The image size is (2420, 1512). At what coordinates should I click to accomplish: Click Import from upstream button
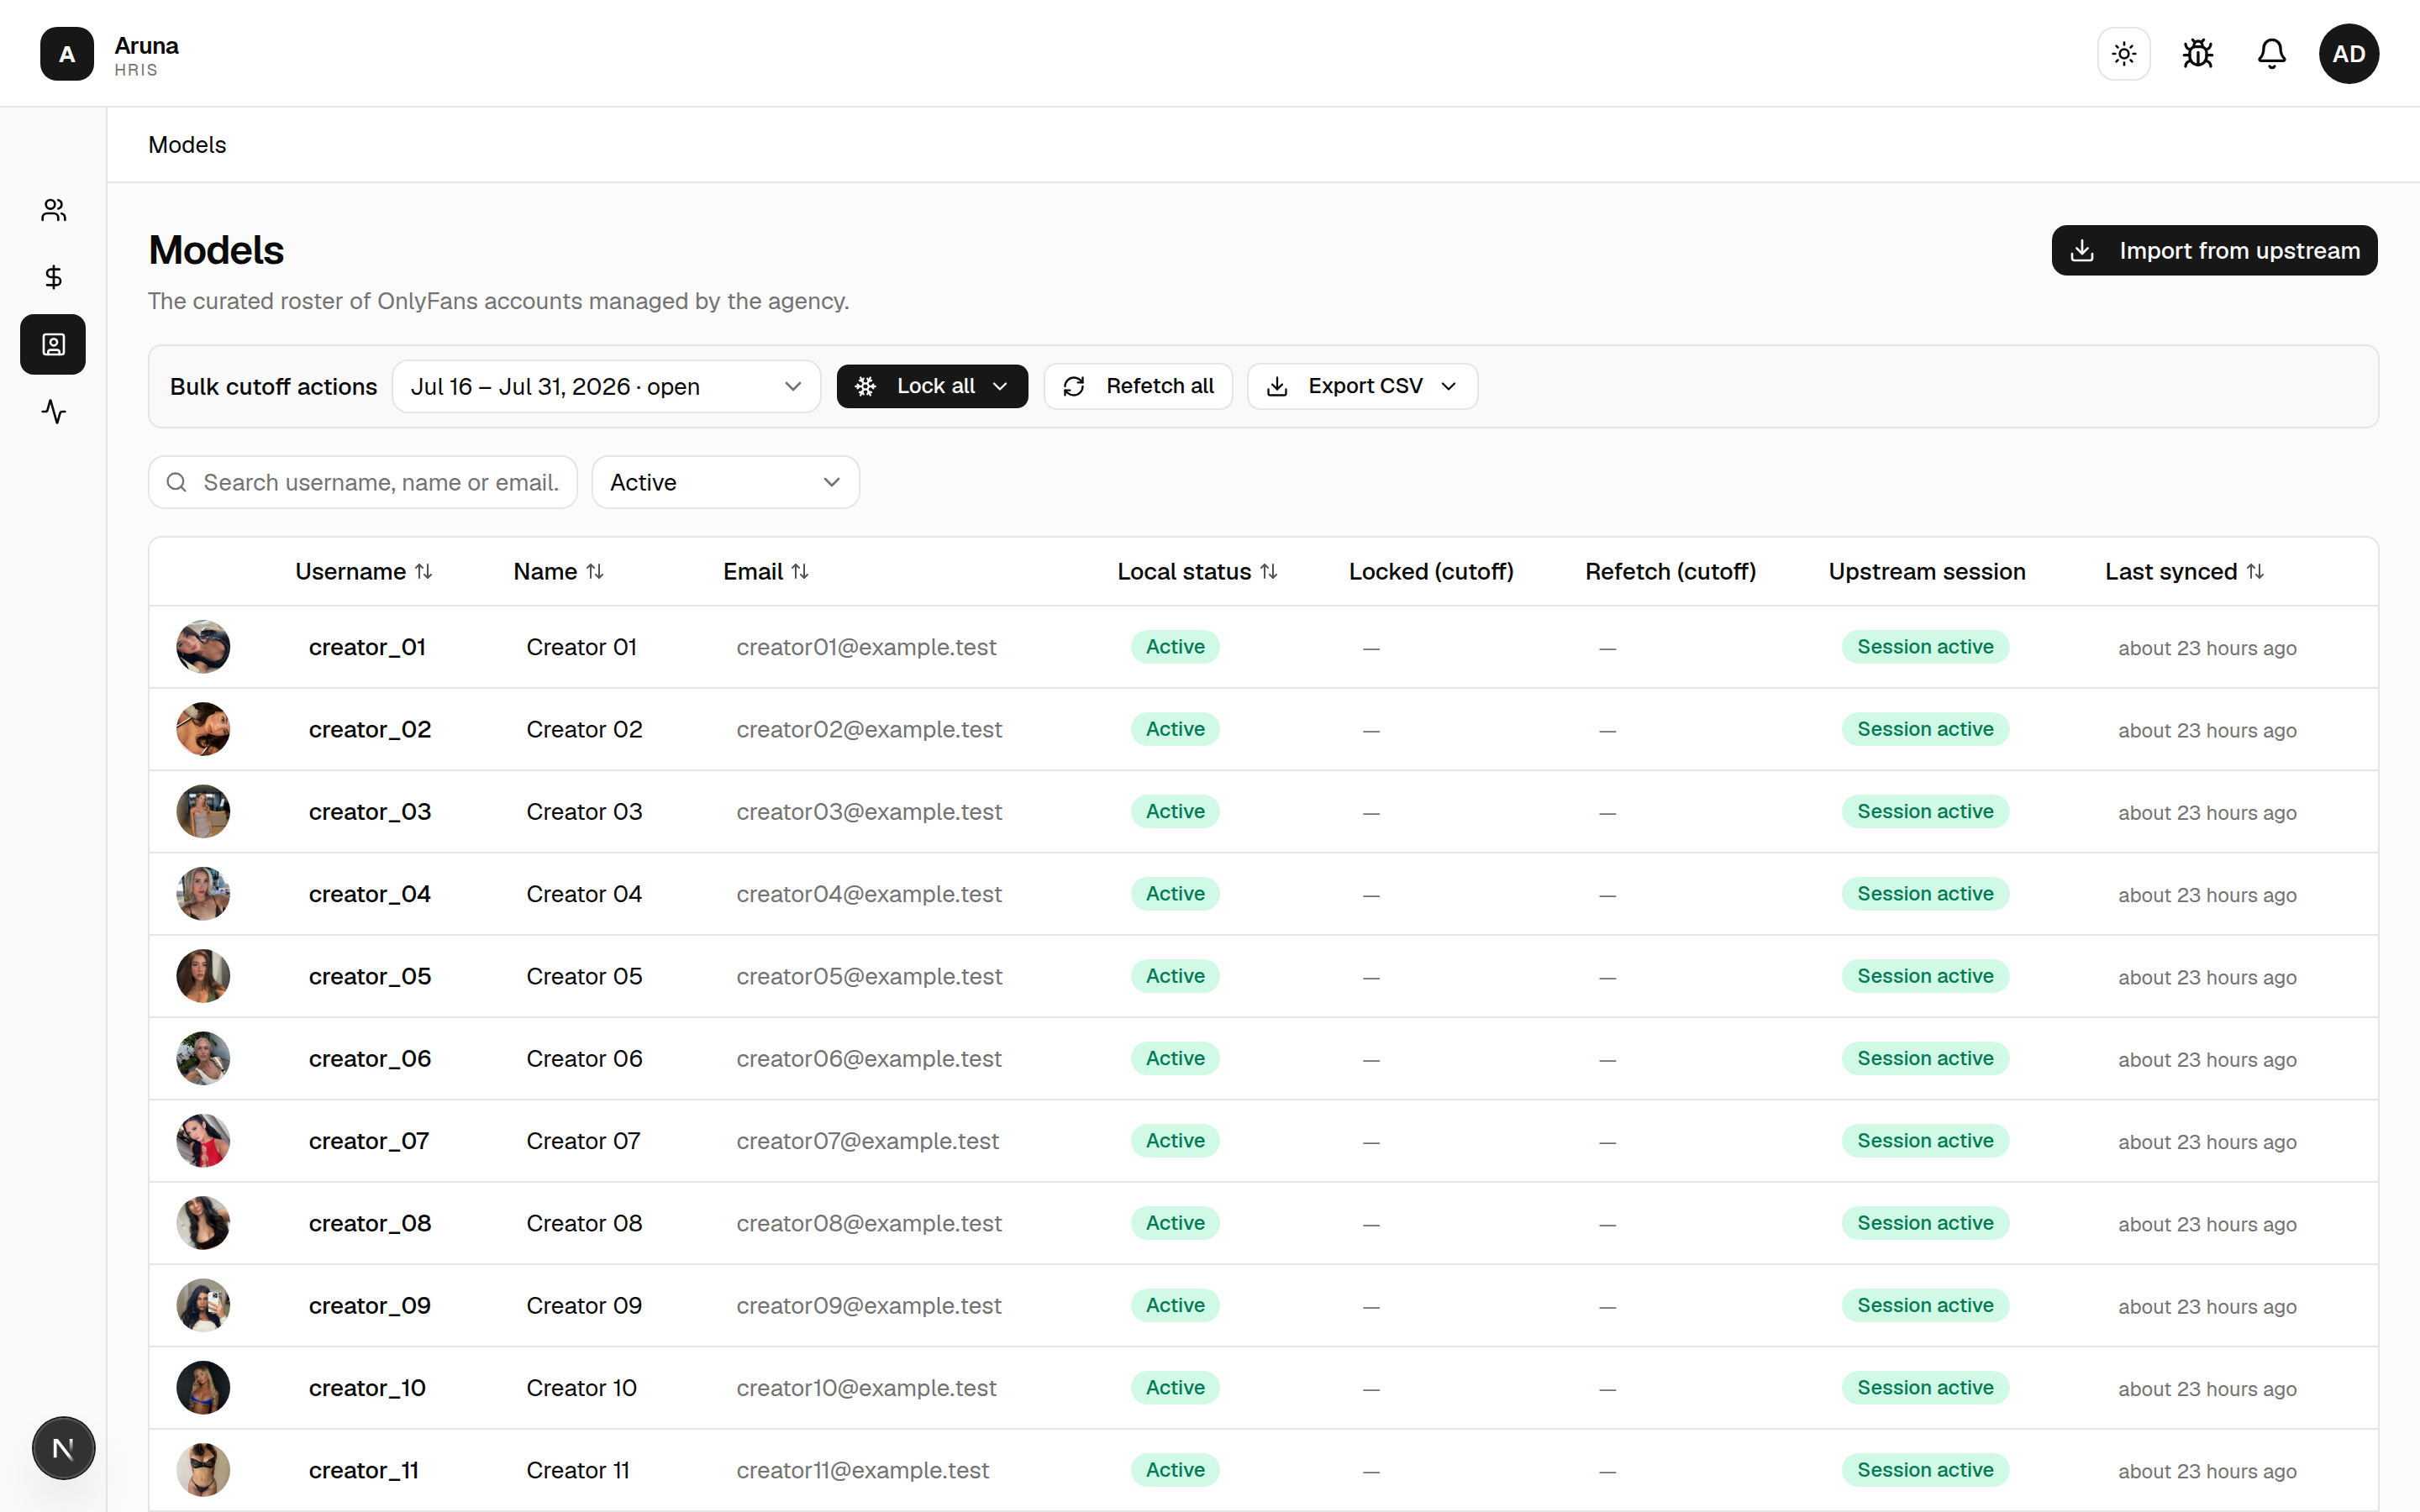pos(2214,250)
